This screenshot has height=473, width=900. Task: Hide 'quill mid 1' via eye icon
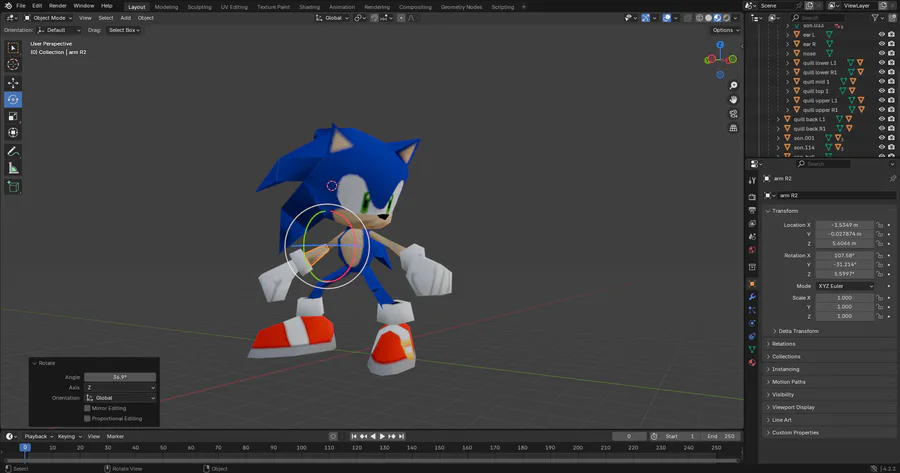(882, 82)
